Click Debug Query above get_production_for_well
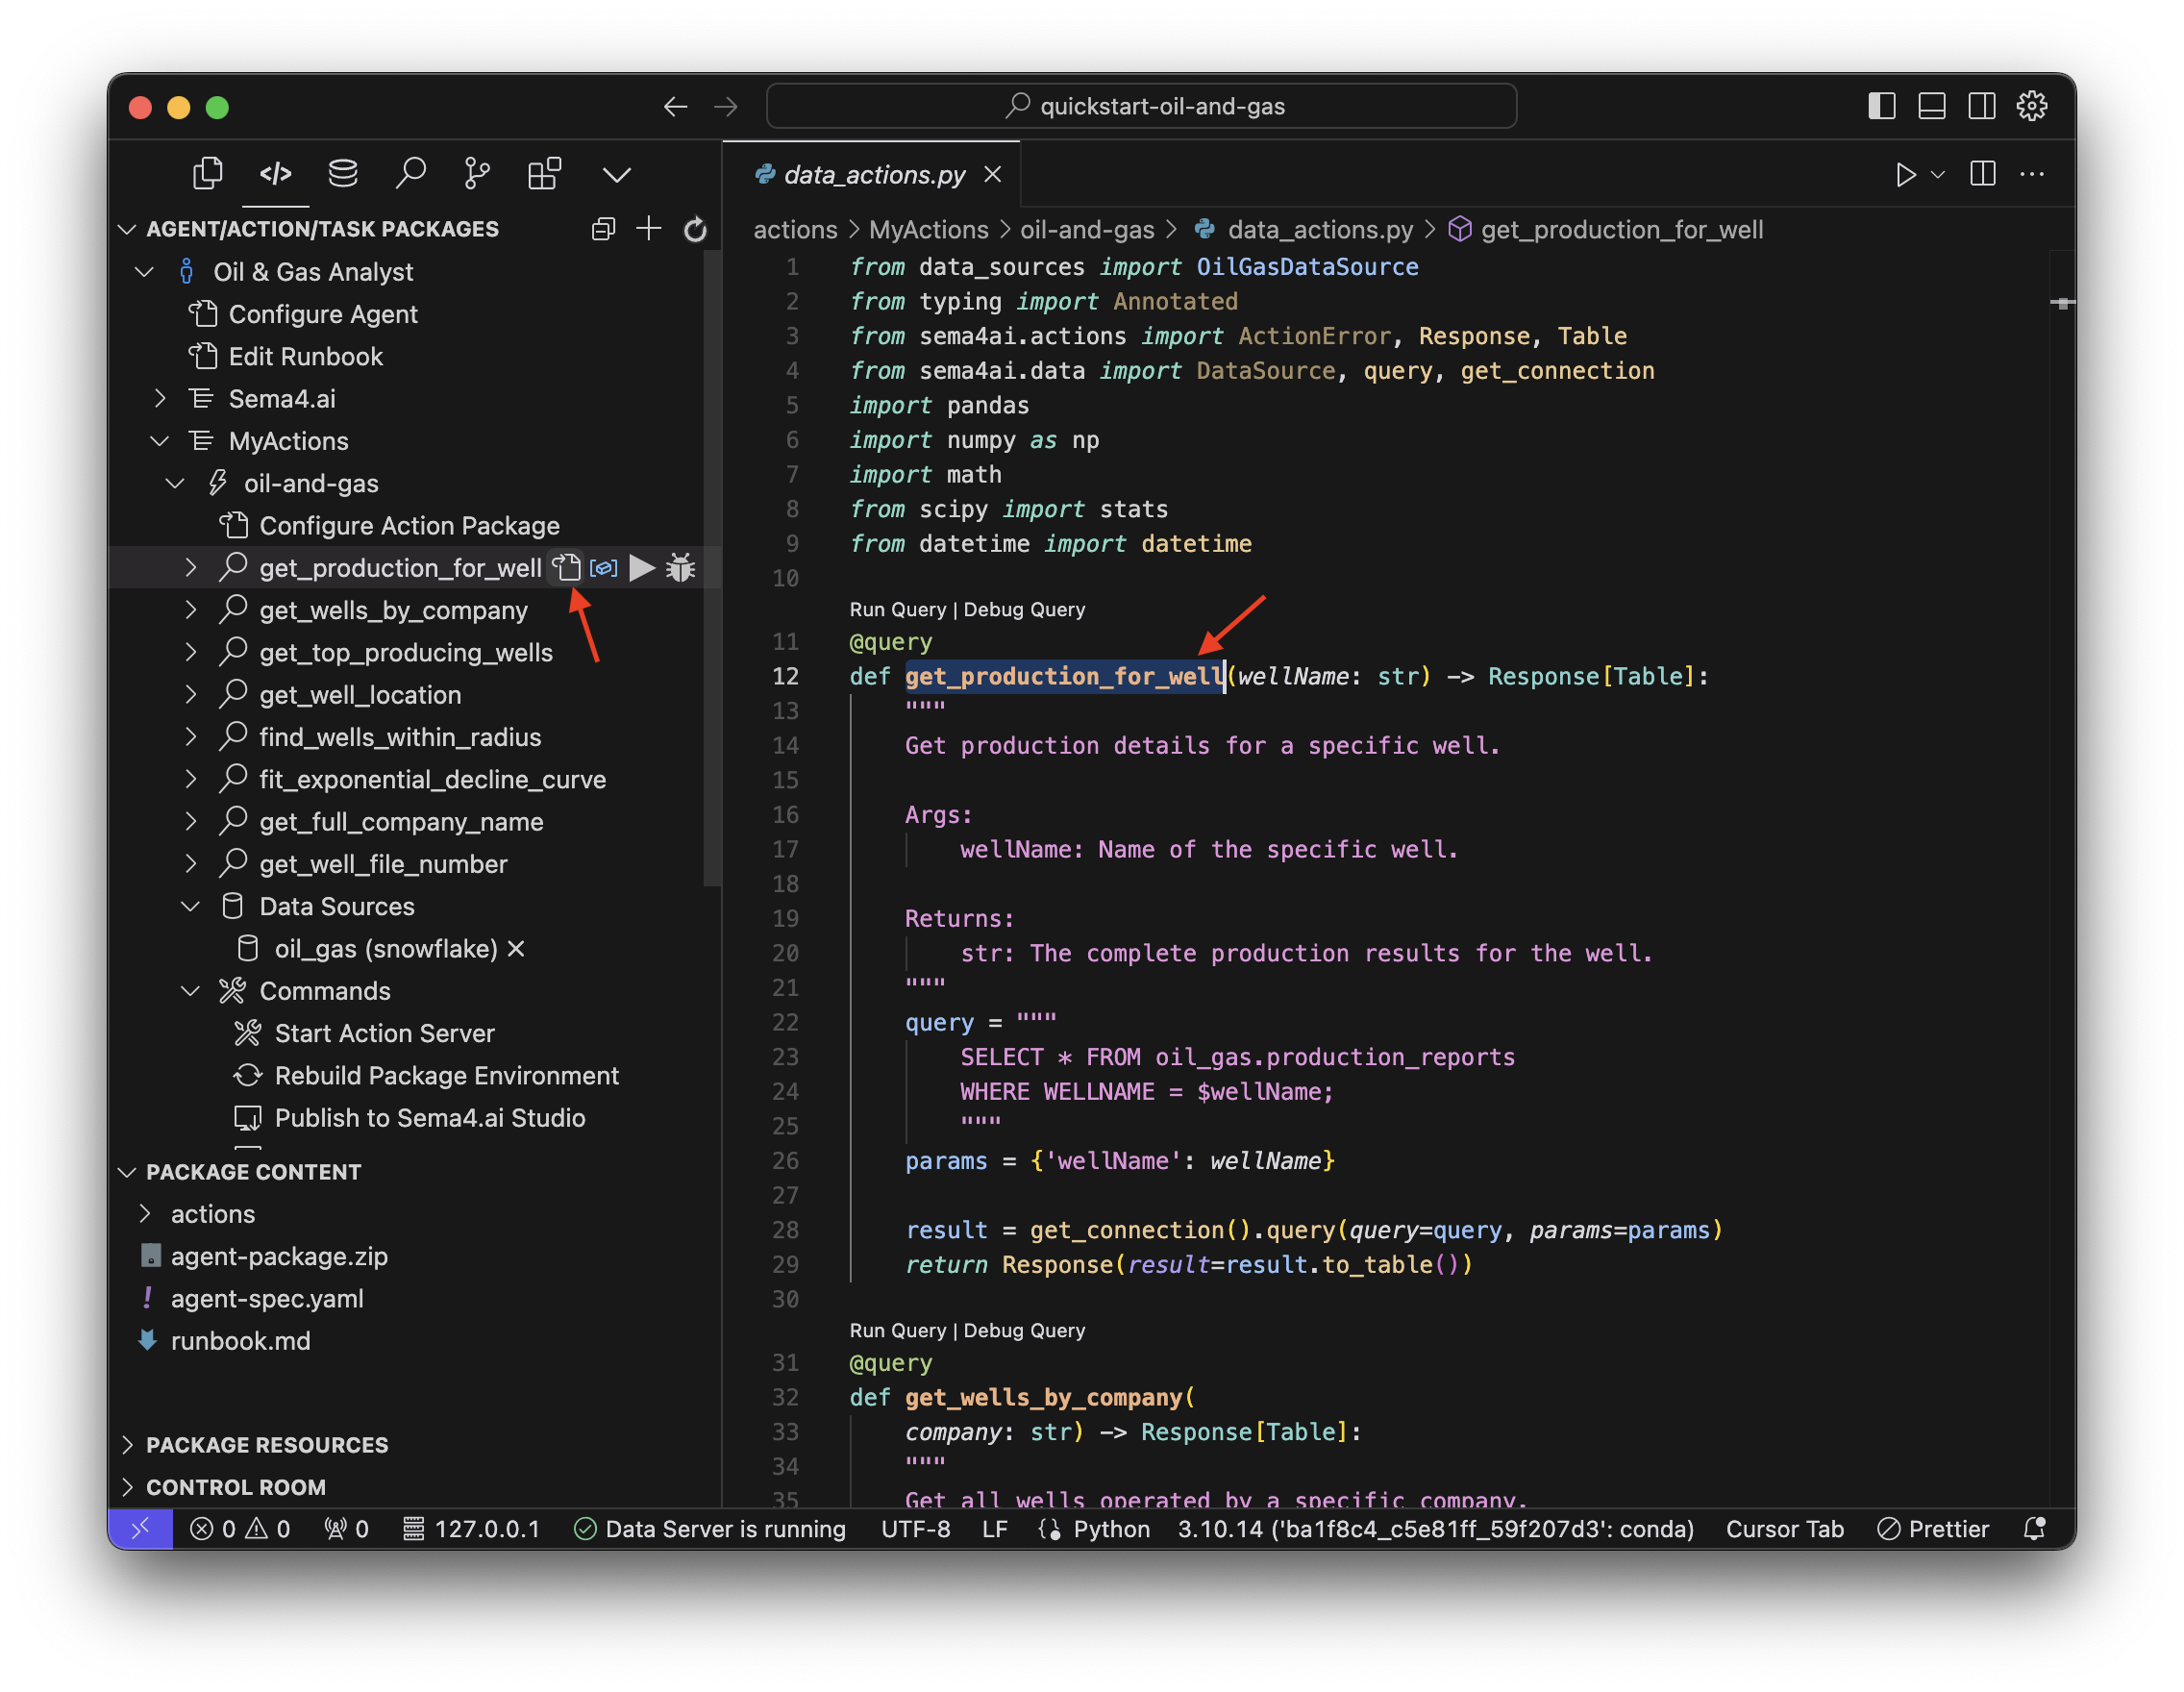2184x1692 pixels. pos(1024,609)
